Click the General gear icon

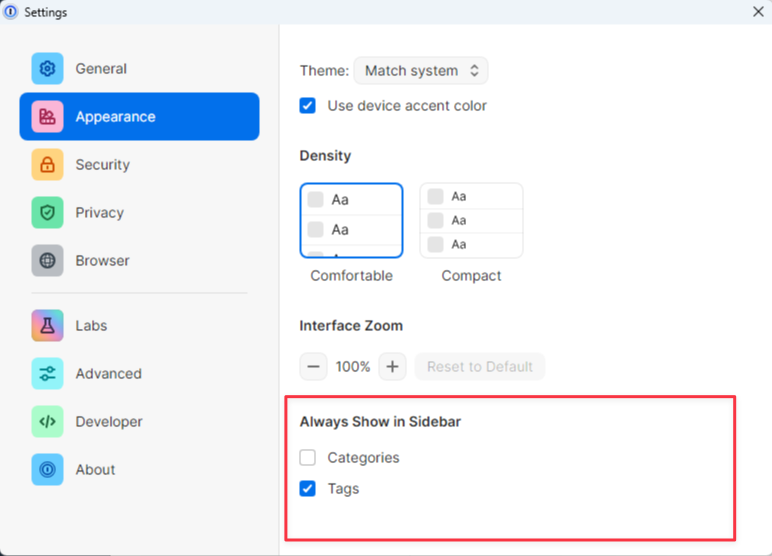pos(47,69)
